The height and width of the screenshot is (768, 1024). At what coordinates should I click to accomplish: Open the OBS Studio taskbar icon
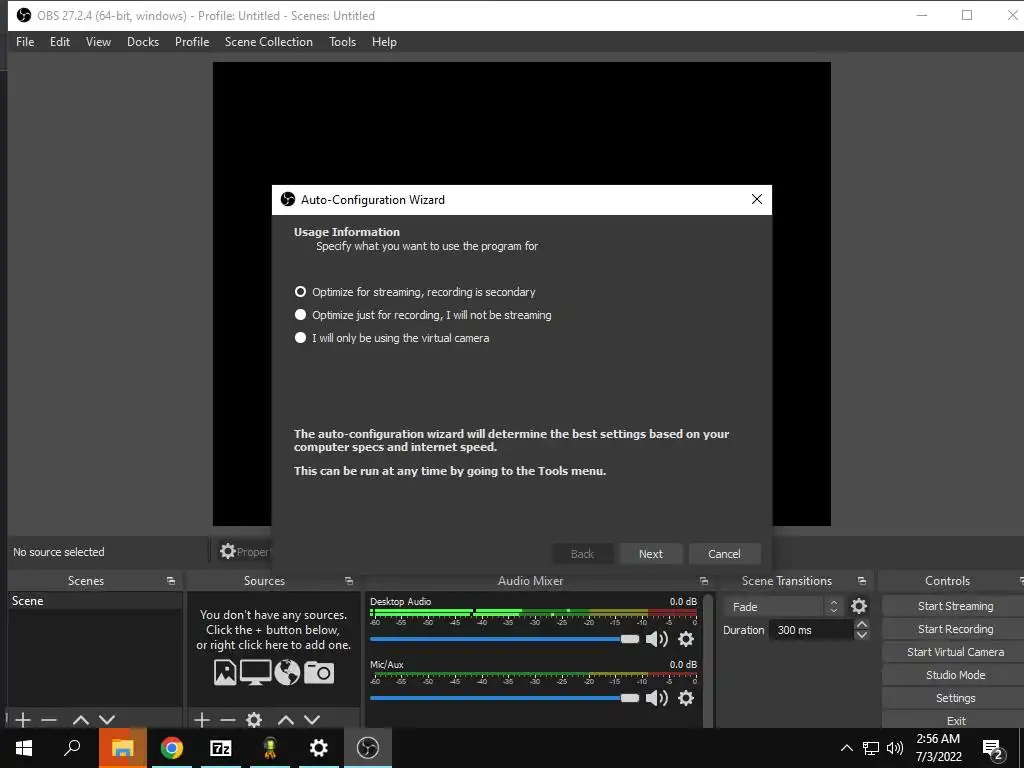coord(368,748)
